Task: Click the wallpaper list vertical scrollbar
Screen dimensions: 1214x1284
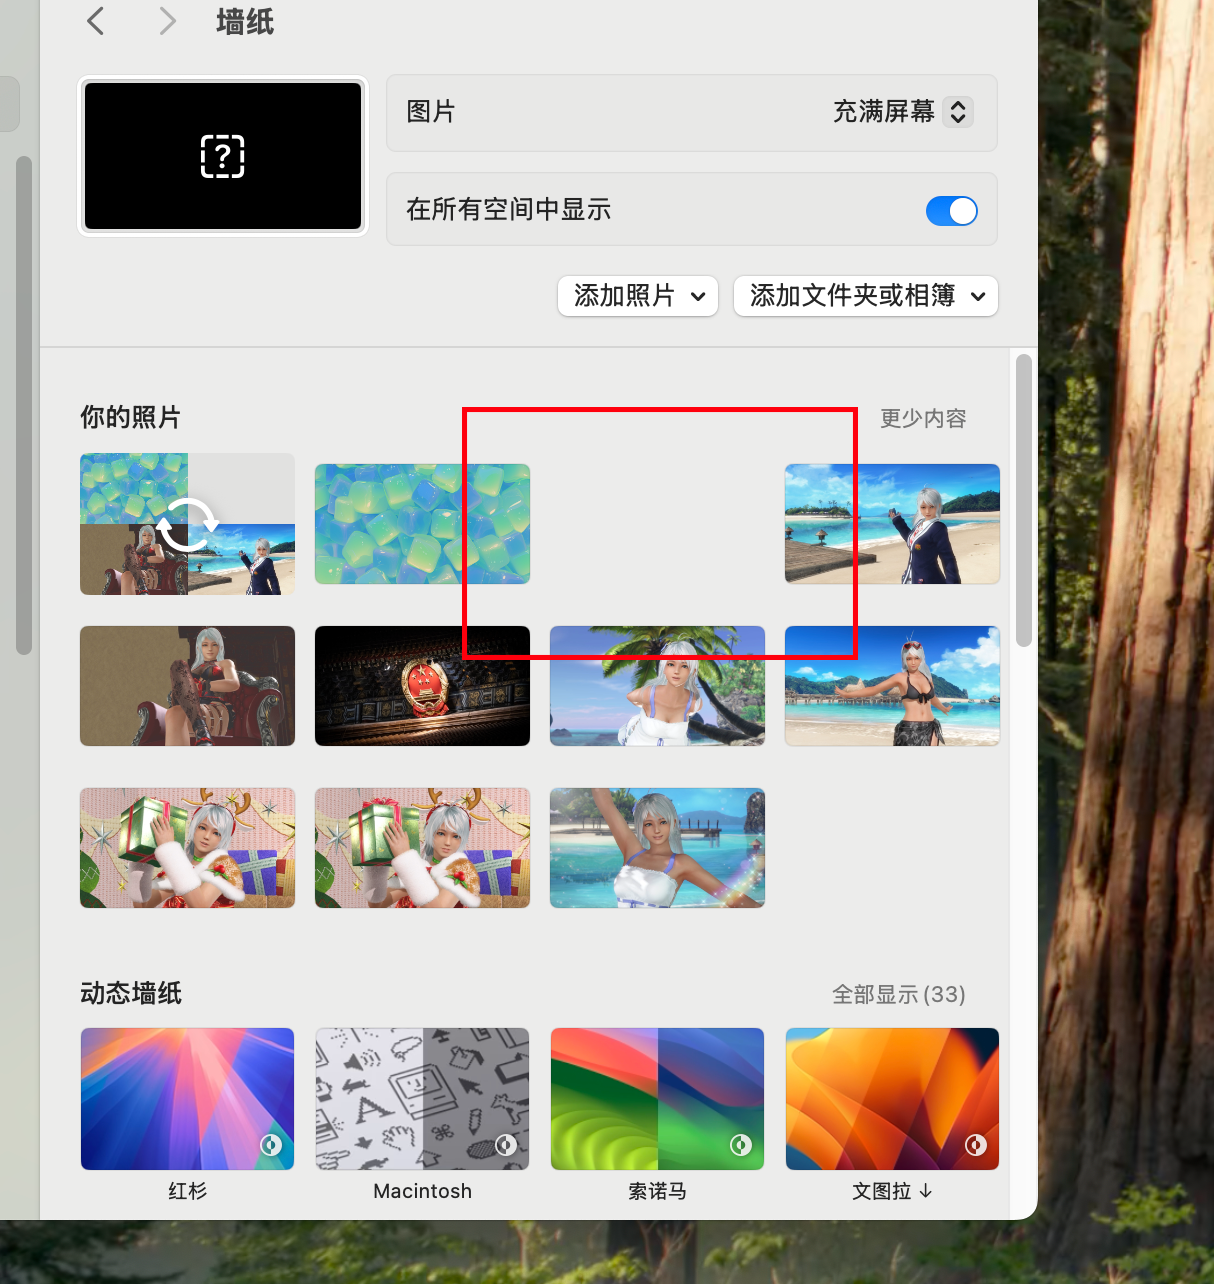Action: [x=1023, y=500]
